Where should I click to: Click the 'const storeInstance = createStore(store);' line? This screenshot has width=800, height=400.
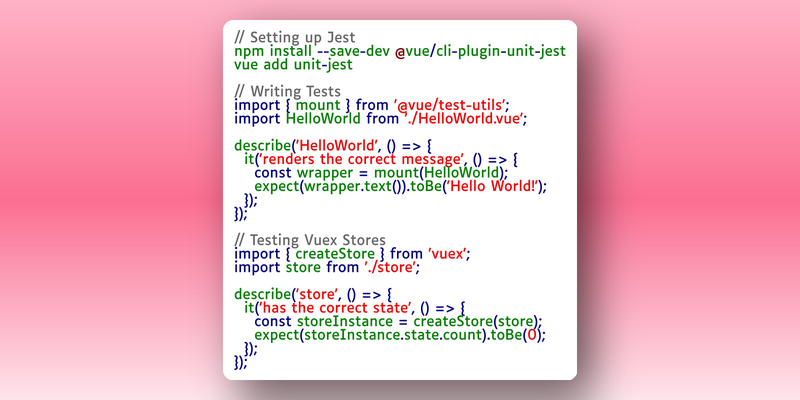coord(398,322)
